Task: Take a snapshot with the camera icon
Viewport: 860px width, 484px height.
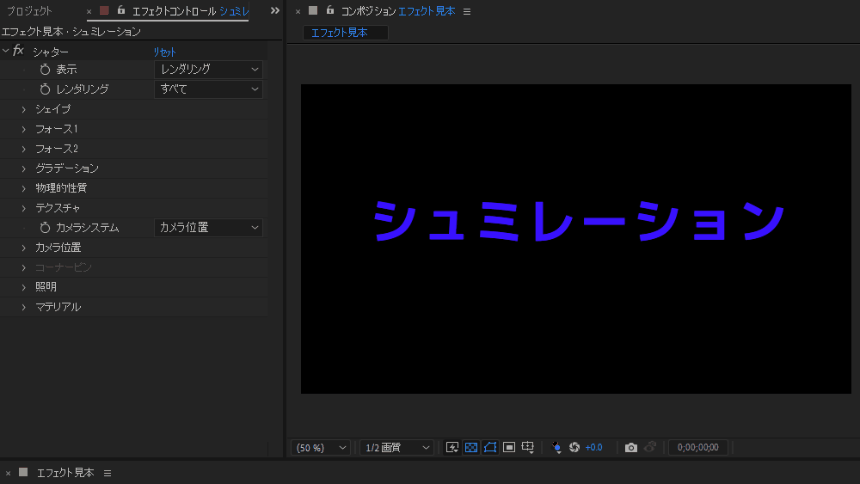Action: pyautogui.click(x=631, y=448)
